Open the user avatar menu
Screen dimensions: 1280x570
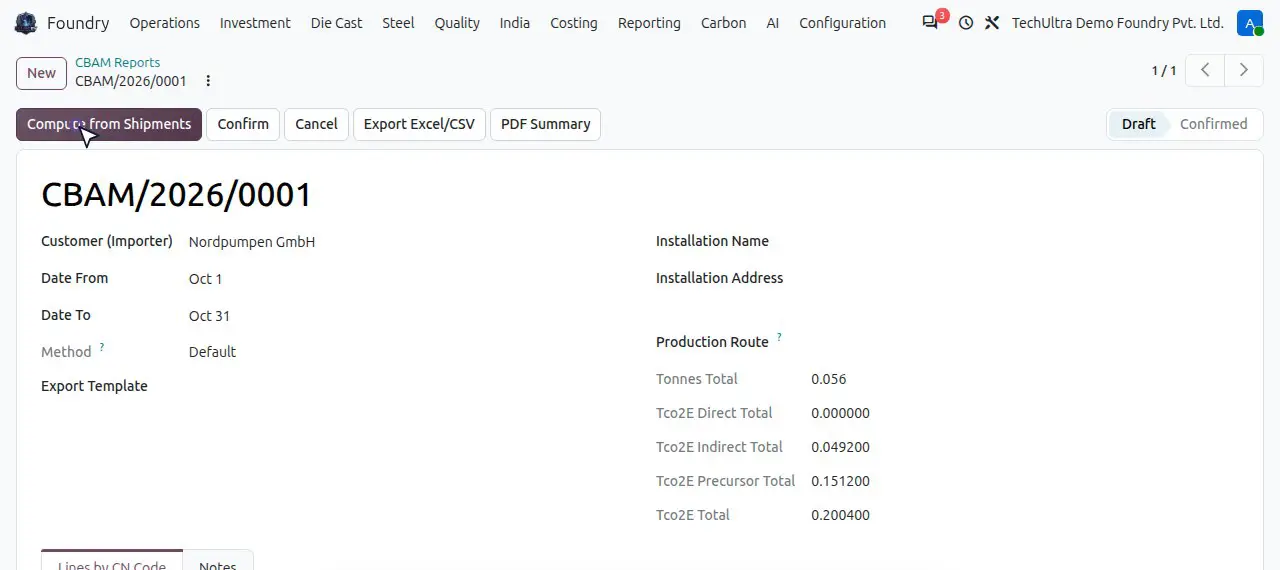pos(1249,23)
